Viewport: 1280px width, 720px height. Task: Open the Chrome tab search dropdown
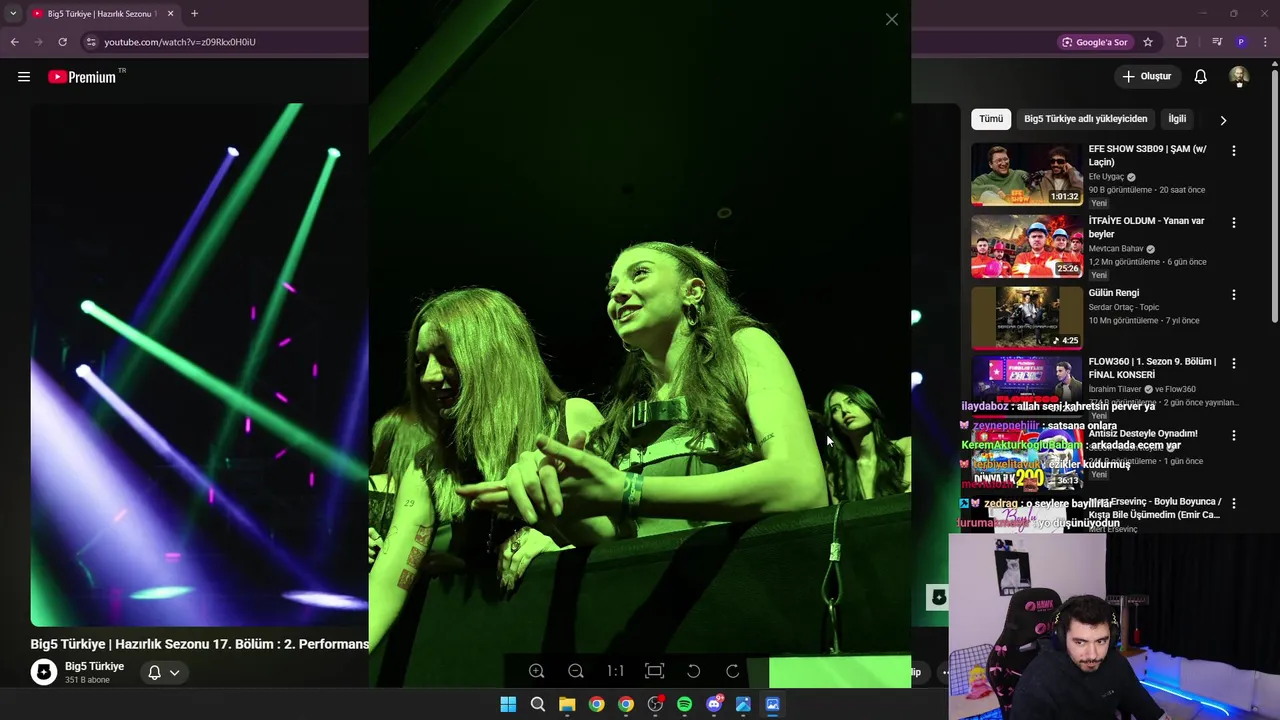coord(13,14)
